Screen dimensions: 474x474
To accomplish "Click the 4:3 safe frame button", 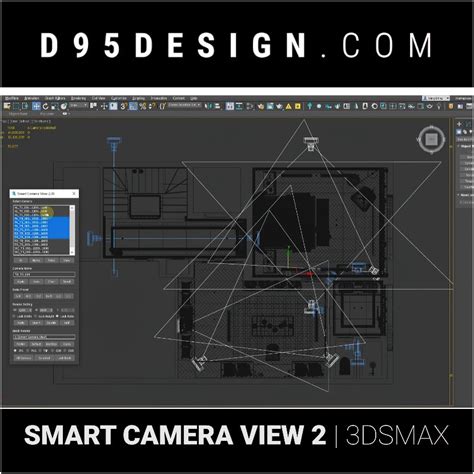I will pos(28,296).
